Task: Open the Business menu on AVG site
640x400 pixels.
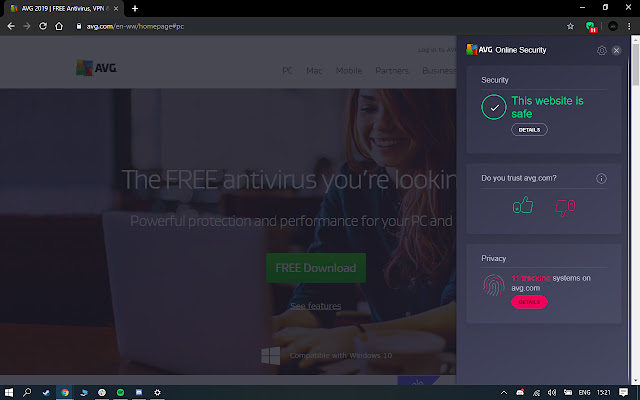Action: click(439, 71)
